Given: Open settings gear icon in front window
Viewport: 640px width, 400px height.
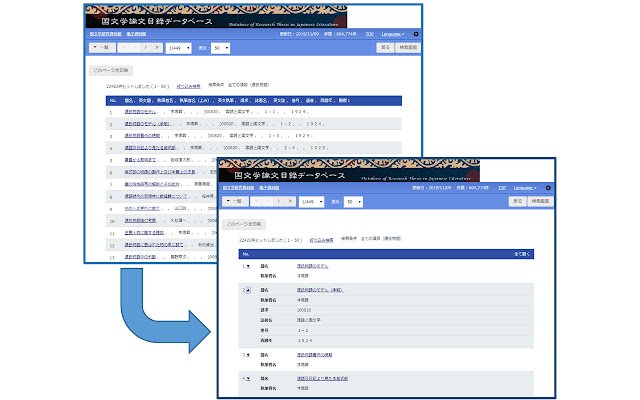Looking at the screenshot, I should pos(548,188).
